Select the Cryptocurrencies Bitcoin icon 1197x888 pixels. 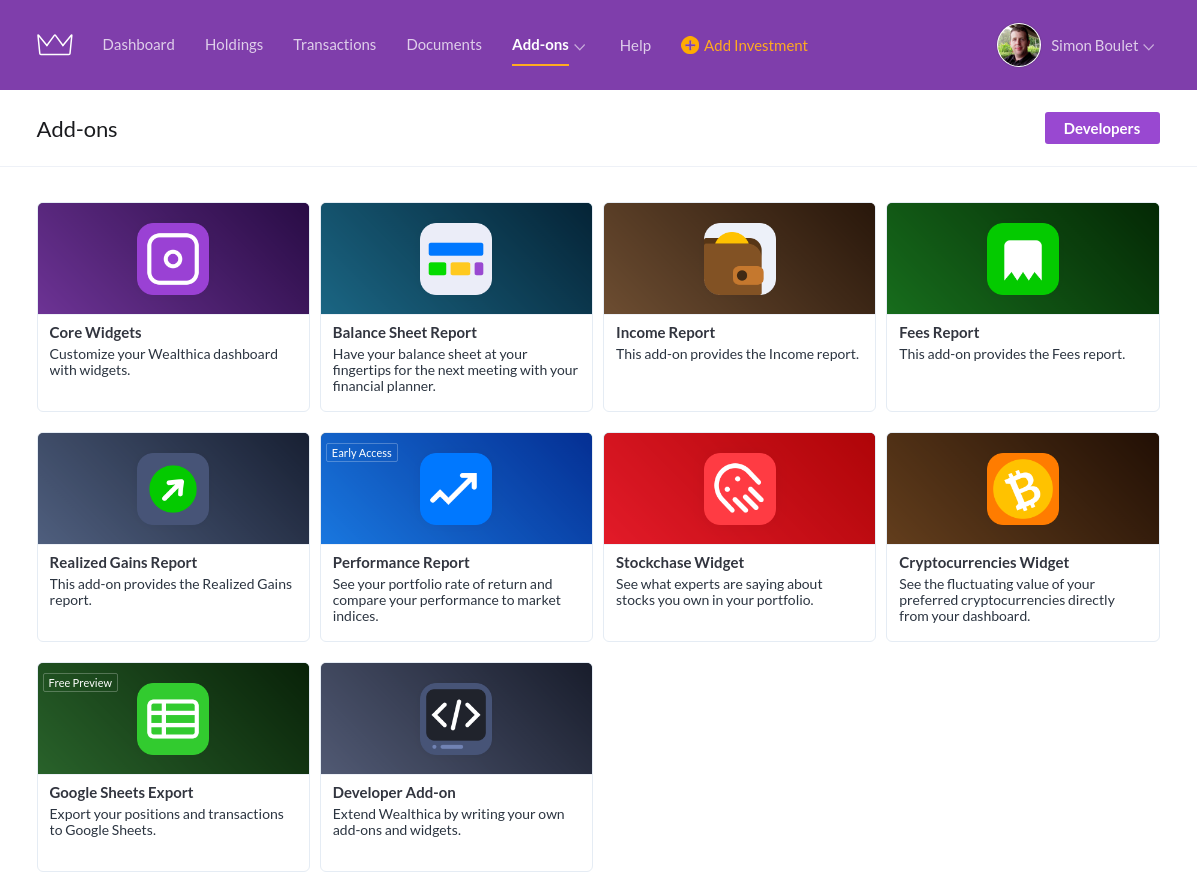click(x=1022, y=489)
